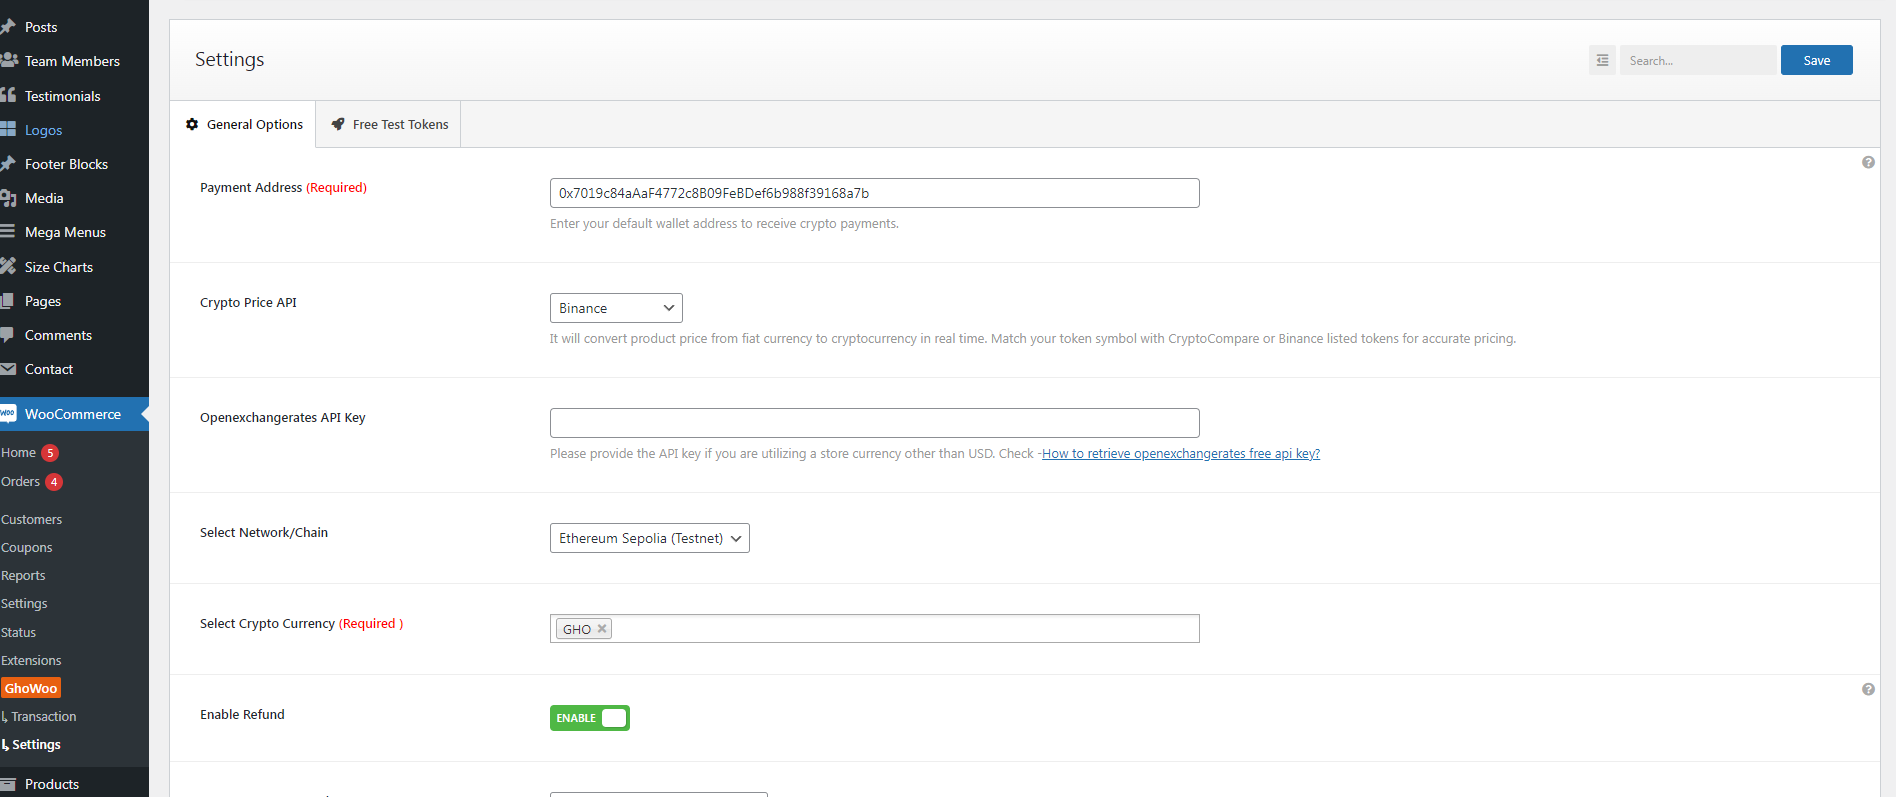Click the settings Search field

1698,60
